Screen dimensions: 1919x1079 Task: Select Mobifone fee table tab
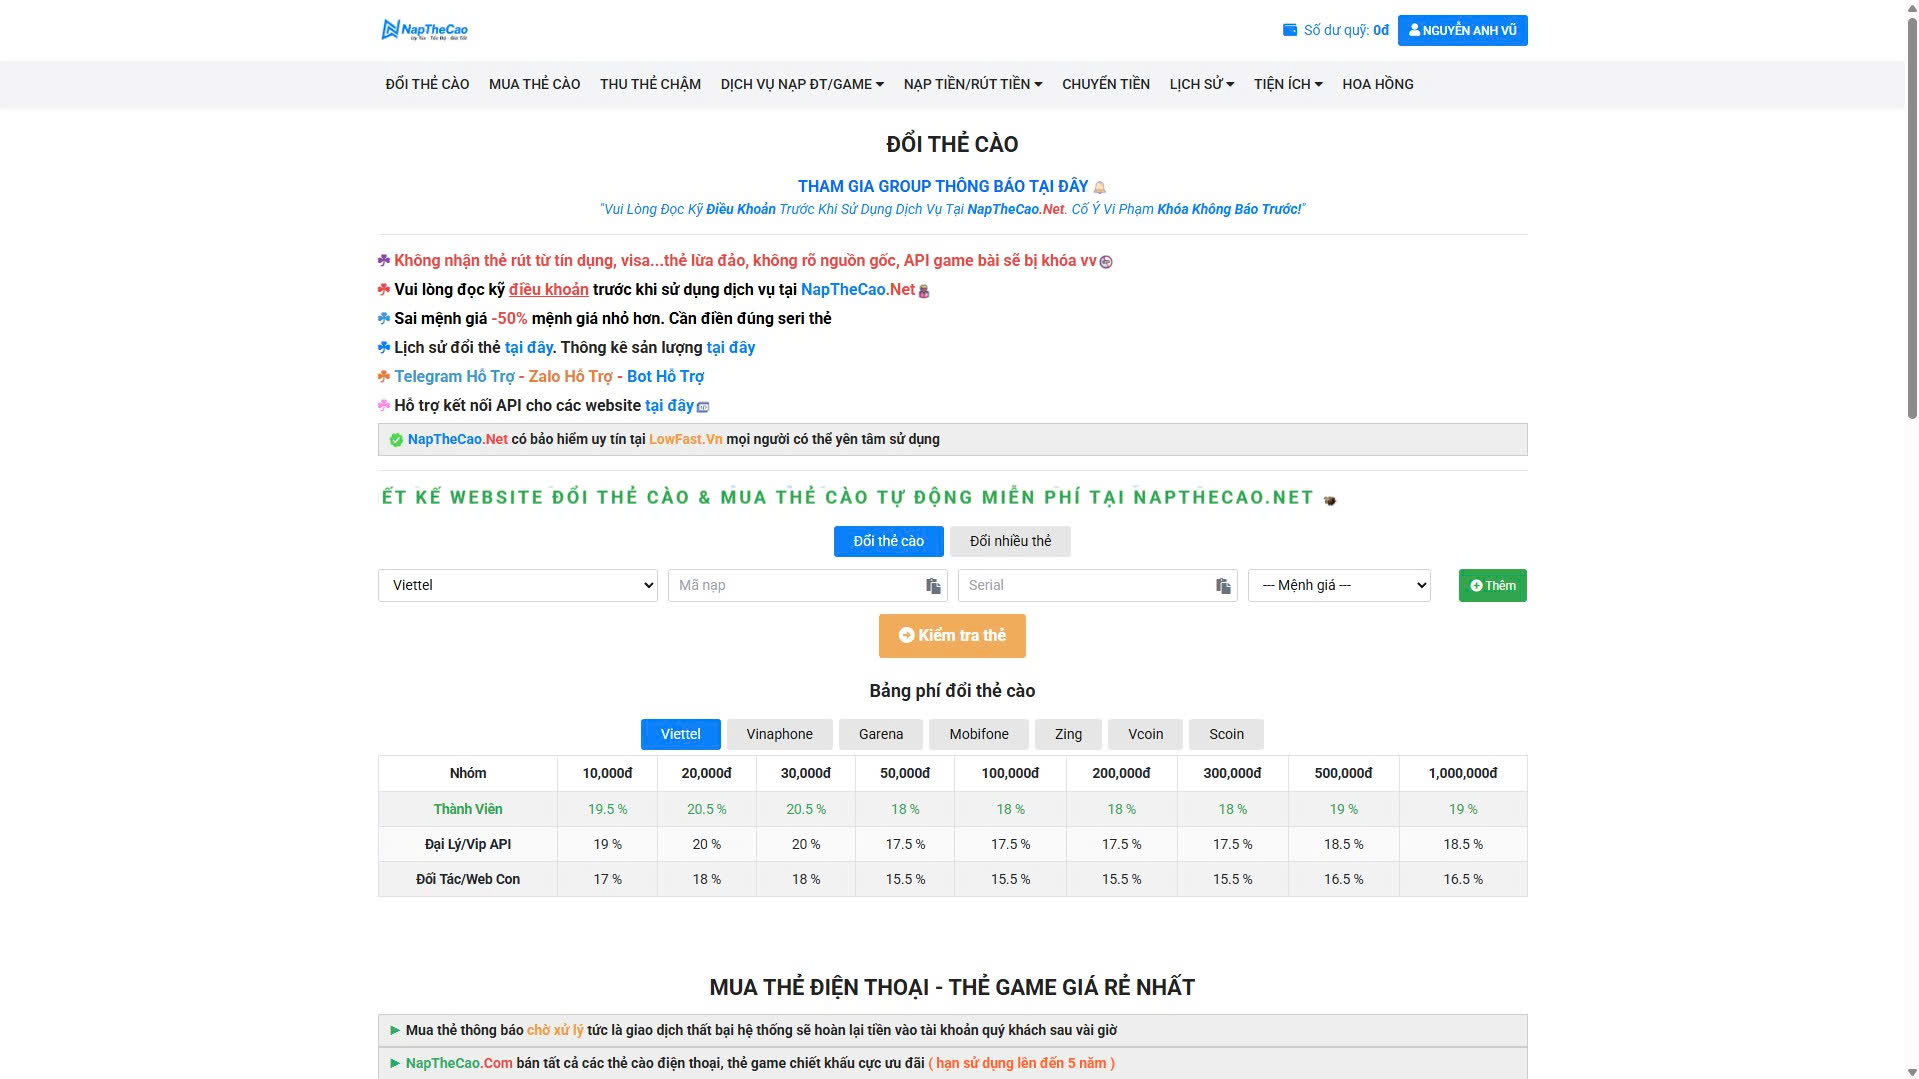[978, 734]
